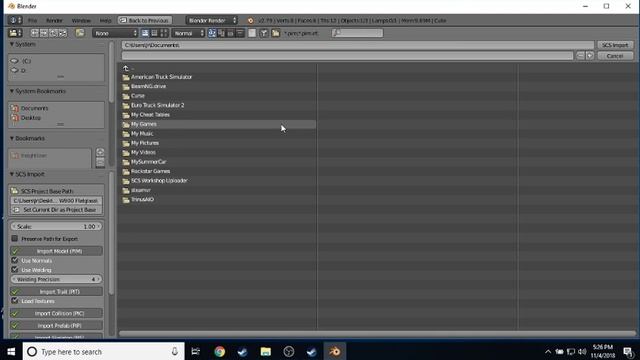The width and height of the screenshot is (640, 360).
Task: Collapse the System Bookmarks panel
Action: pos(12,91)
